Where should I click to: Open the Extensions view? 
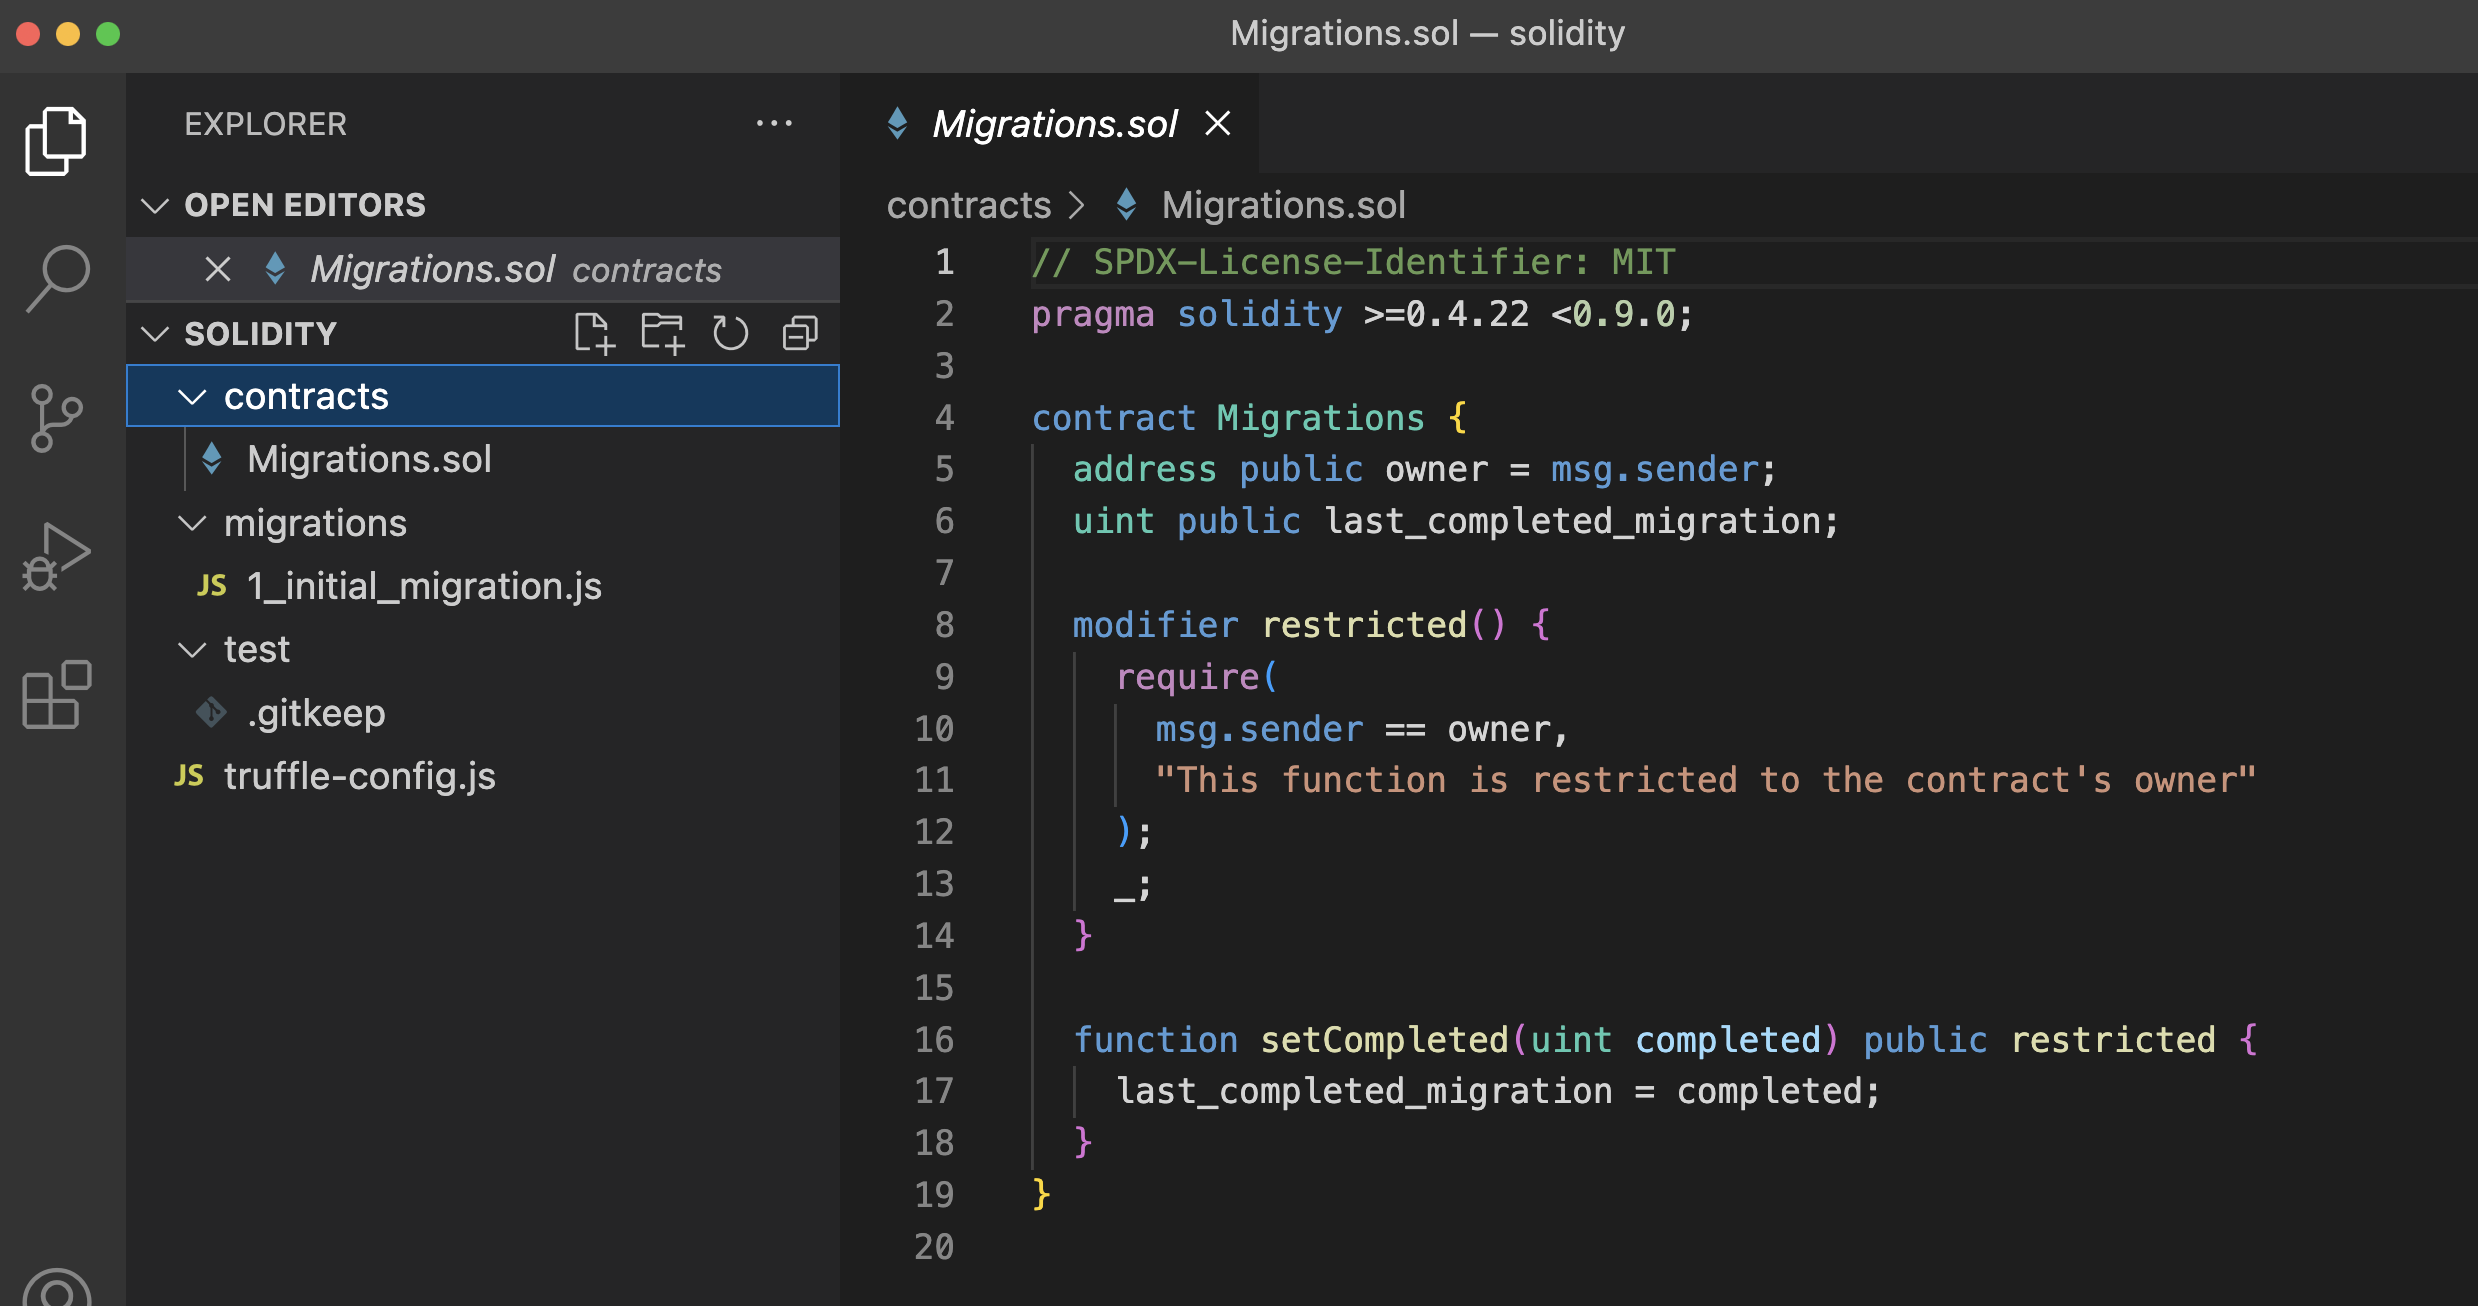[57, 694]
